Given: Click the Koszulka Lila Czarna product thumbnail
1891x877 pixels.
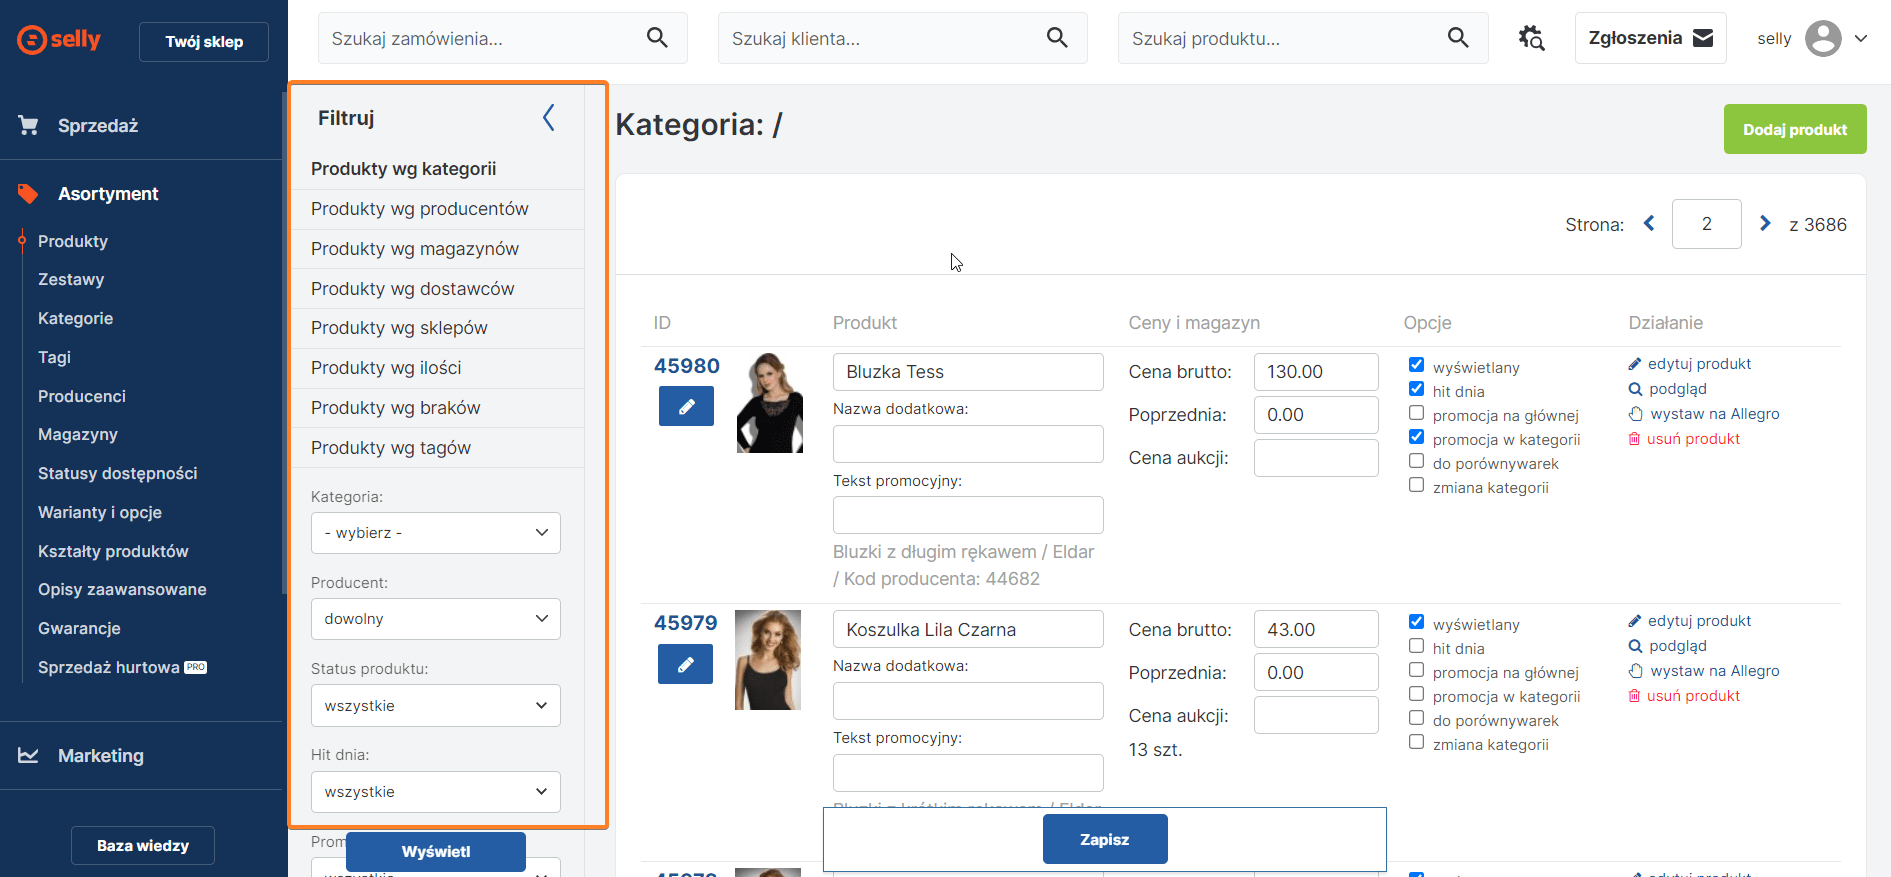Looking at the screenshot, I should point(767,660).
